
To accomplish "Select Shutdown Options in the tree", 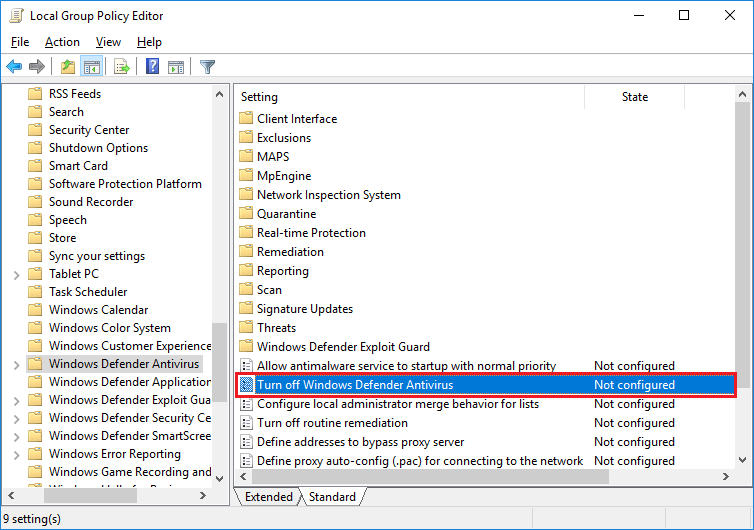I will [98, 148].
